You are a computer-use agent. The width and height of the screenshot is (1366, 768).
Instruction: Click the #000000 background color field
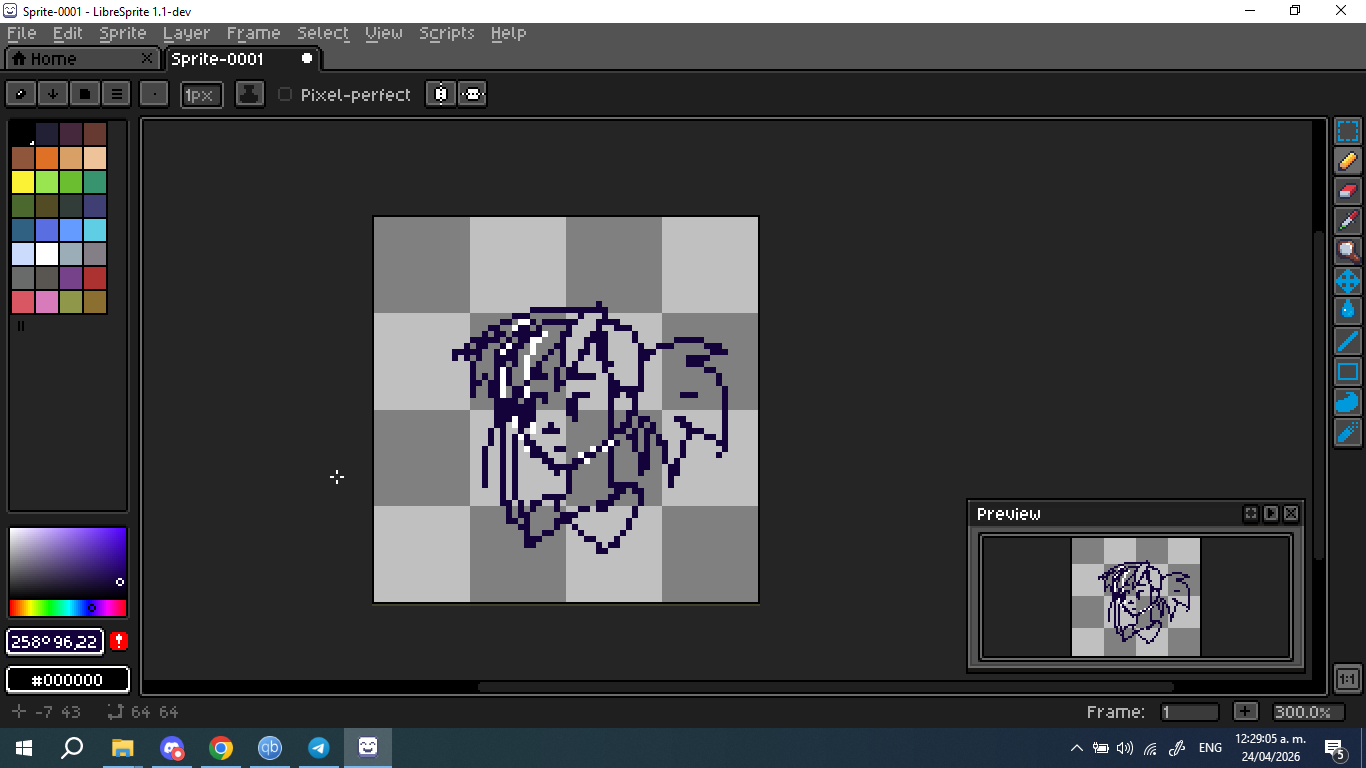pos(68,680)
